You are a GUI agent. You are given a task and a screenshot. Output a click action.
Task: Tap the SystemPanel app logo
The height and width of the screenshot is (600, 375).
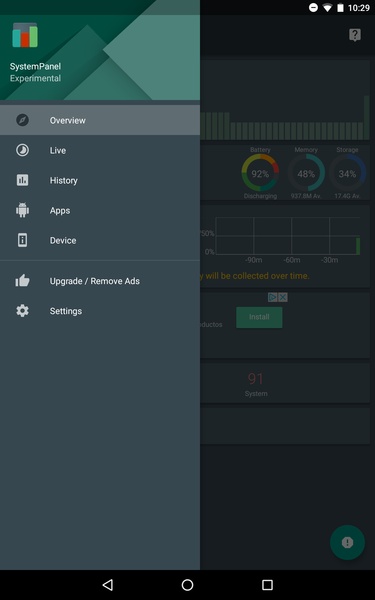click(25, 35)
